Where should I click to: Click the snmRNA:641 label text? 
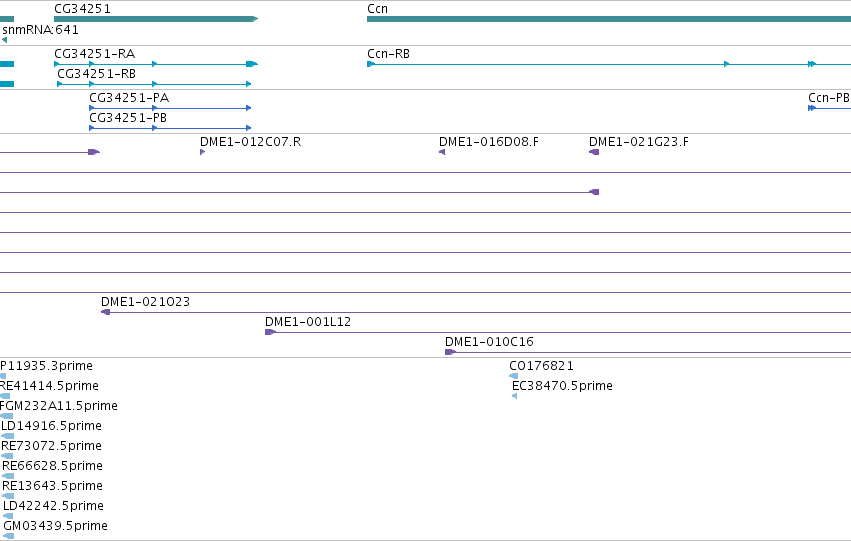point(40,30)
